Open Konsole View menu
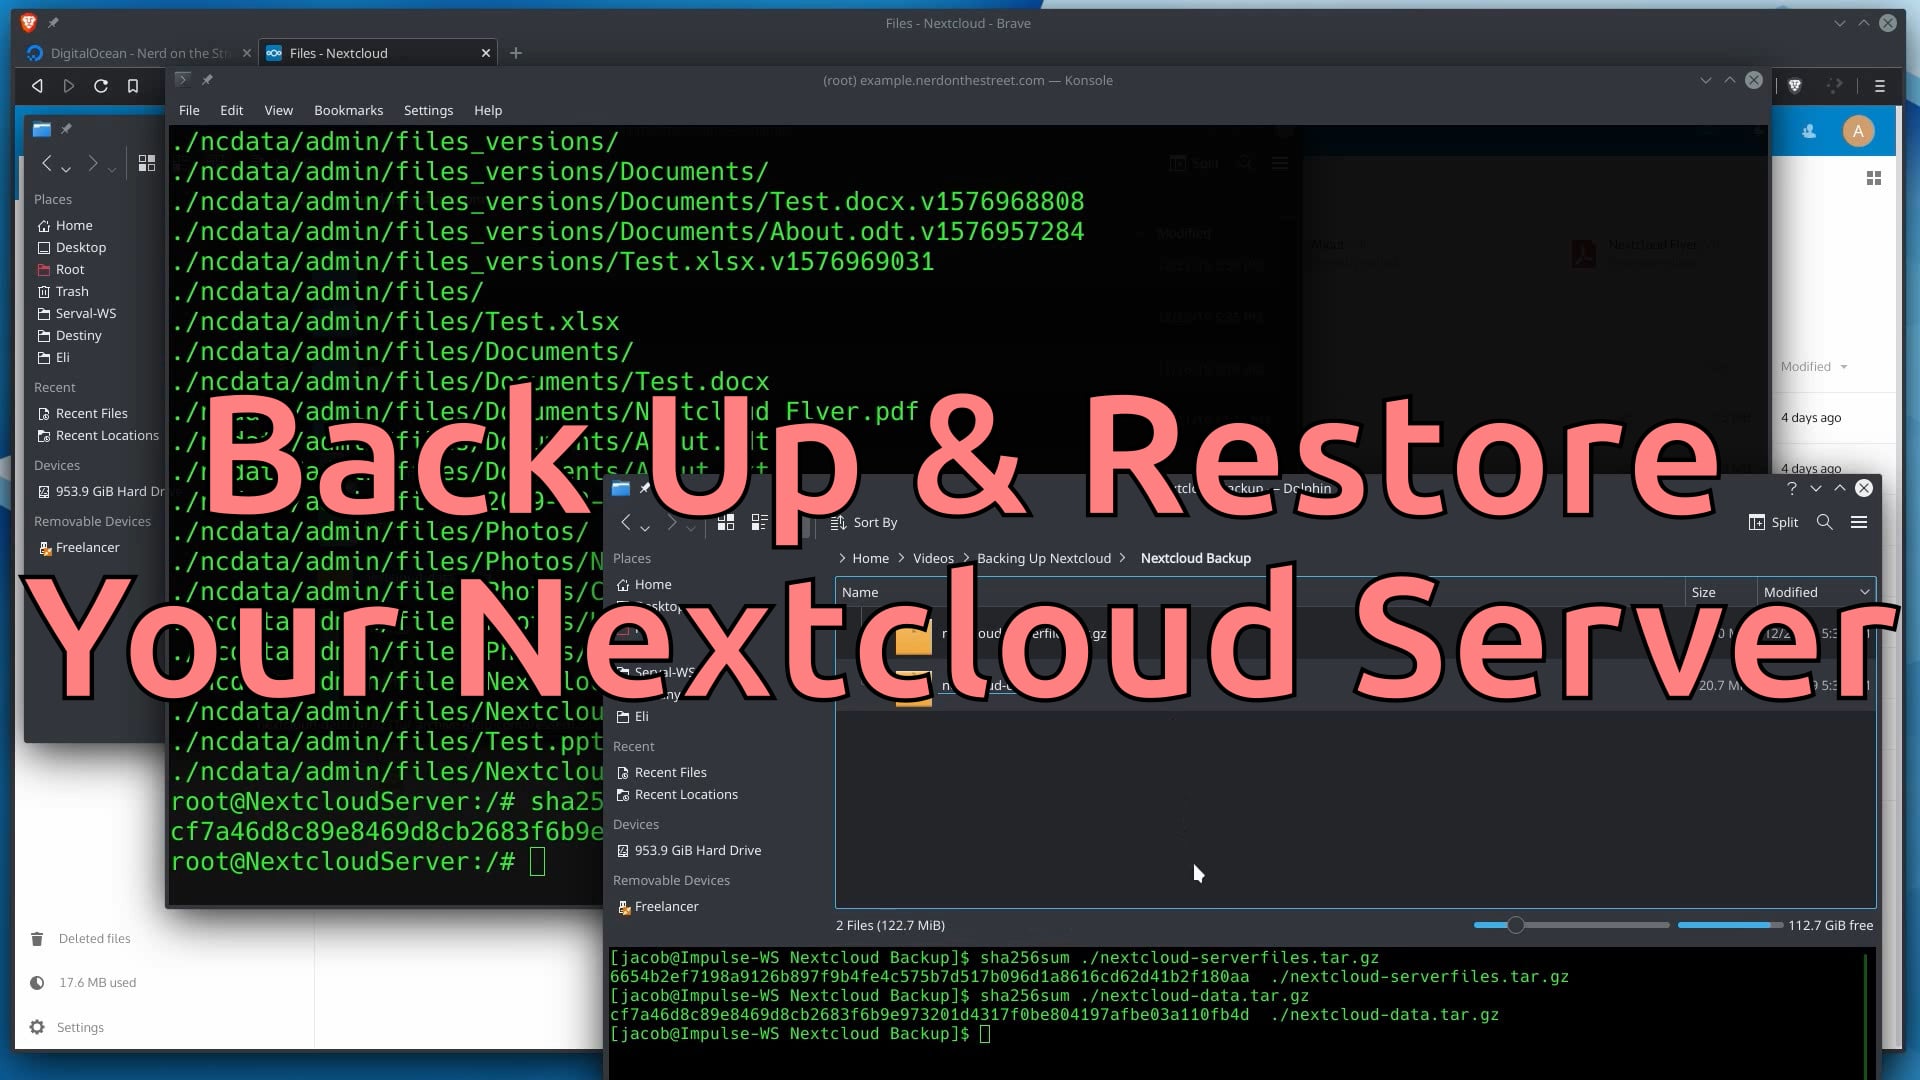This screenshot has width=1920, height=1080. tap(278, 110)
